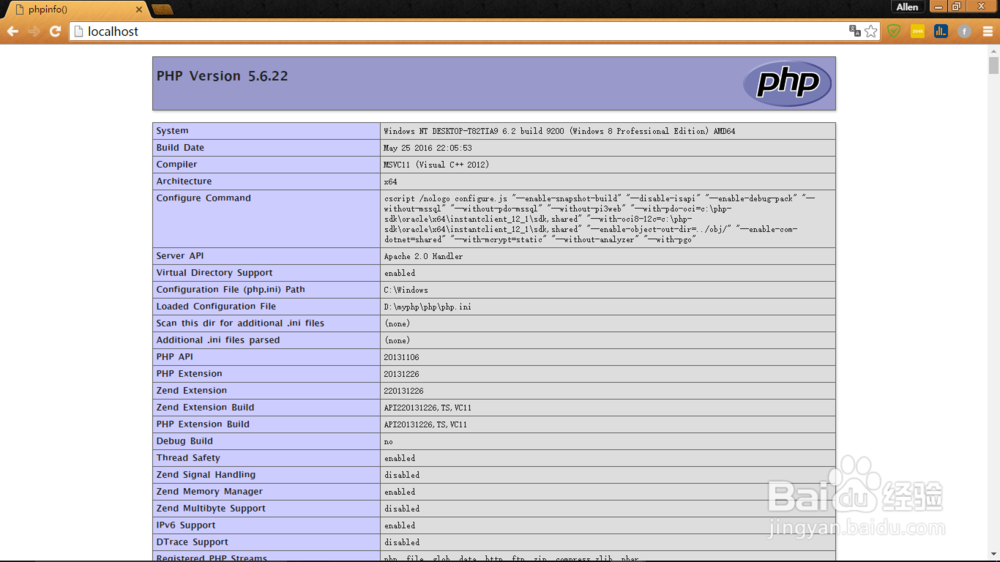
Task: Click Virtual Directory Support label
Action: pyautogui.click(x=214, y=272)
